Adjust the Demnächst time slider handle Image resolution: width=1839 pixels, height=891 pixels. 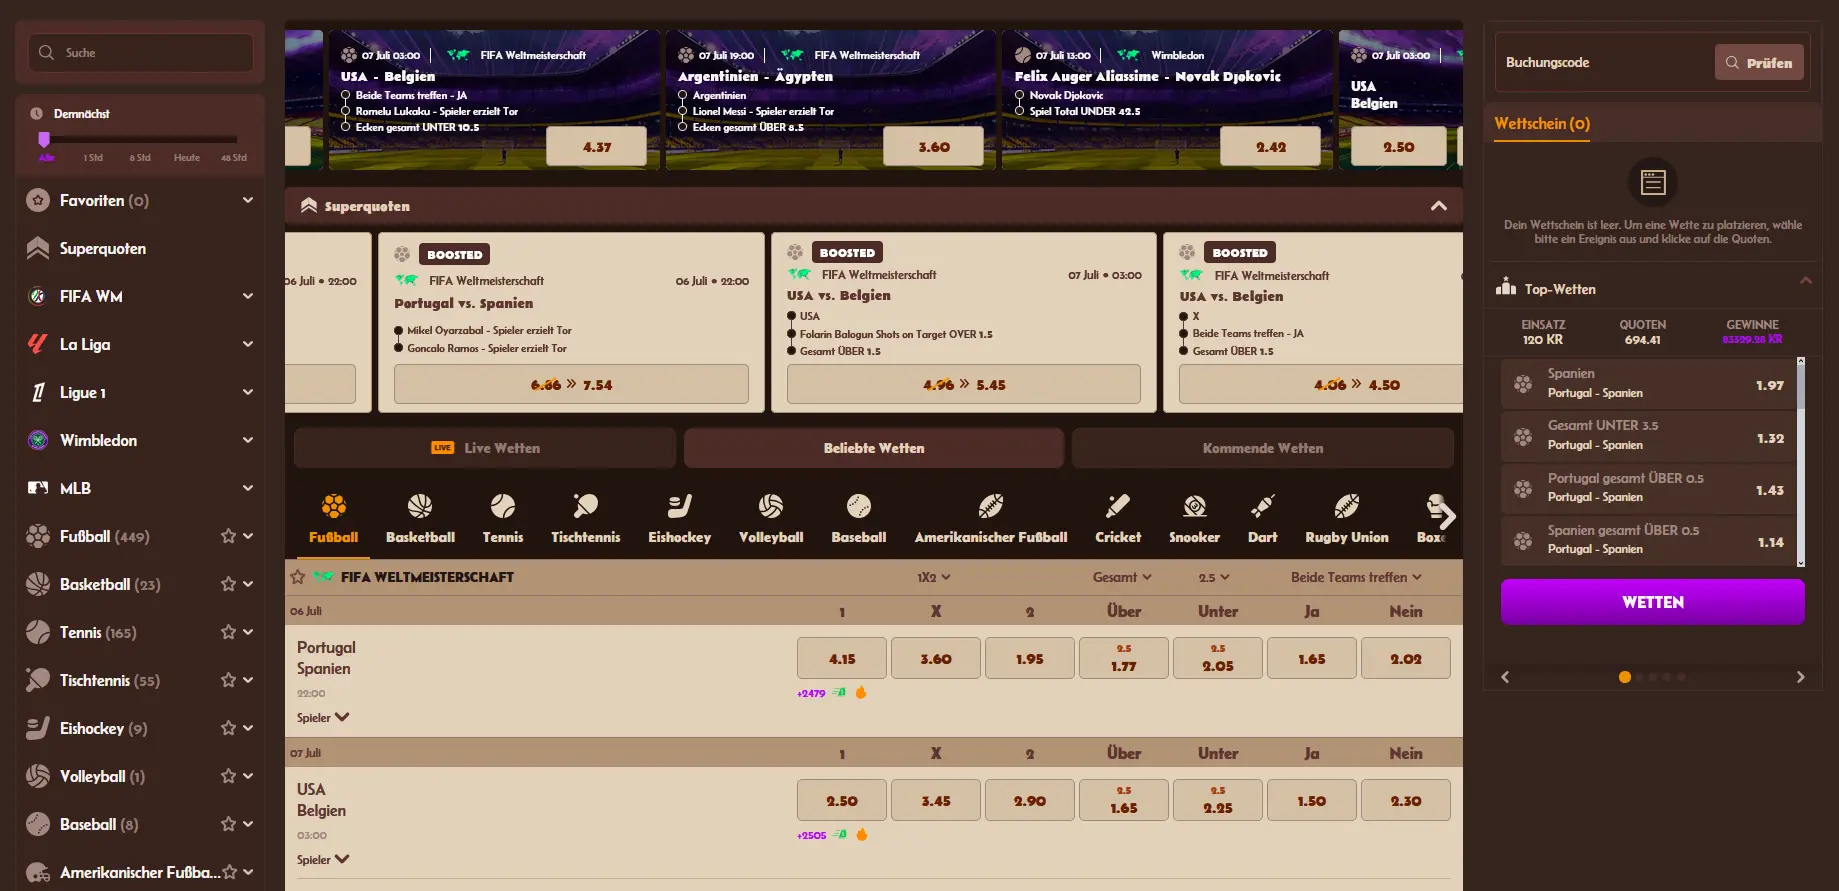pos(44,139)
